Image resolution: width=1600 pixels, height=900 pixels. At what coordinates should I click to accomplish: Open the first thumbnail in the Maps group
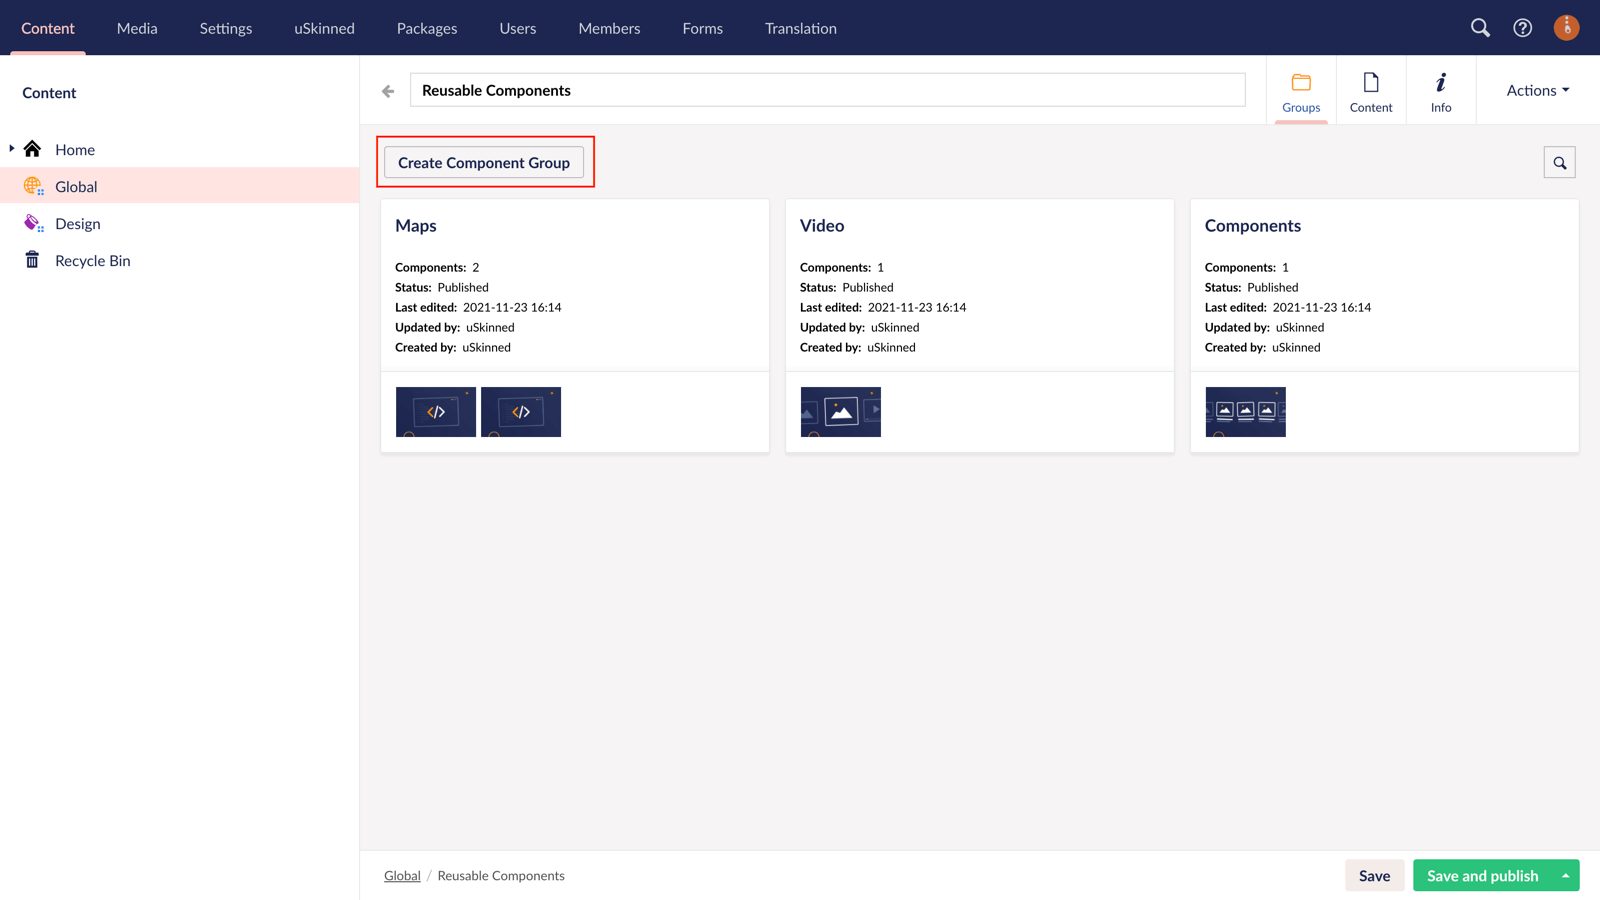pyautogui.click(x=436, y=411)
